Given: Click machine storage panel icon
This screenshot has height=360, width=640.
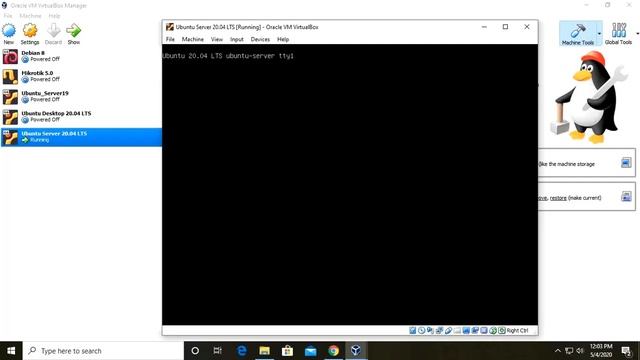Looking at the screenshot, I should coord(626,162).
